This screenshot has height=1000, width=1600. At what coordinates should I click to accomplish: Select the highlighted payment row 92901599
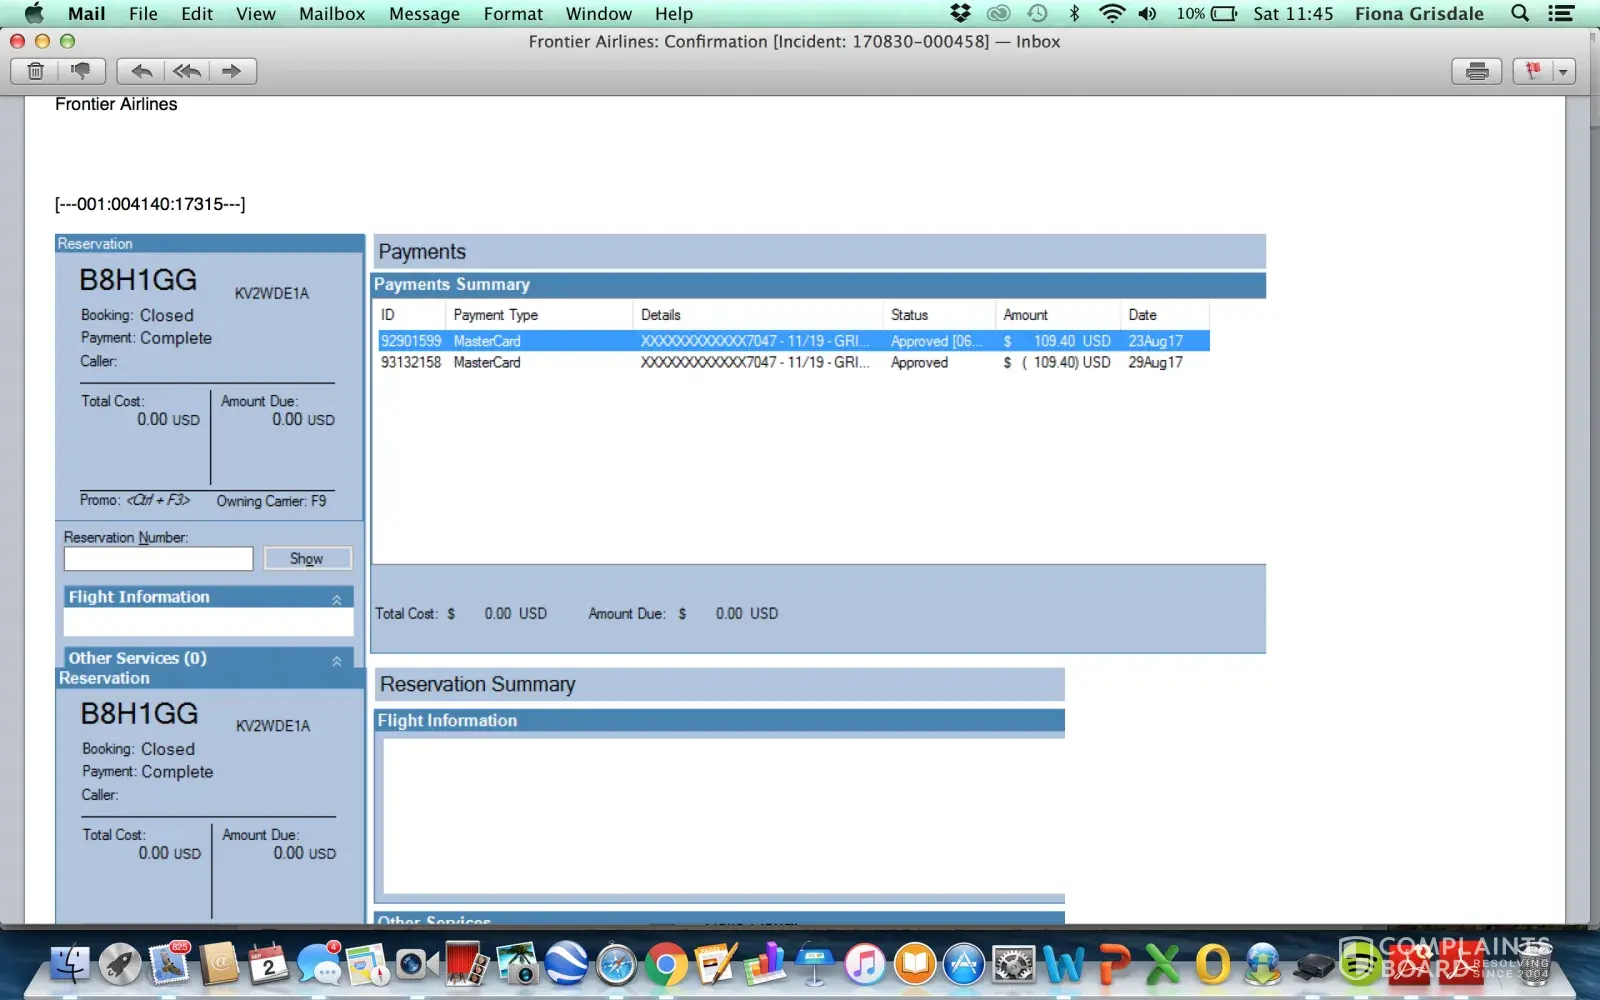pyautogui.click(x=790, y=341)
